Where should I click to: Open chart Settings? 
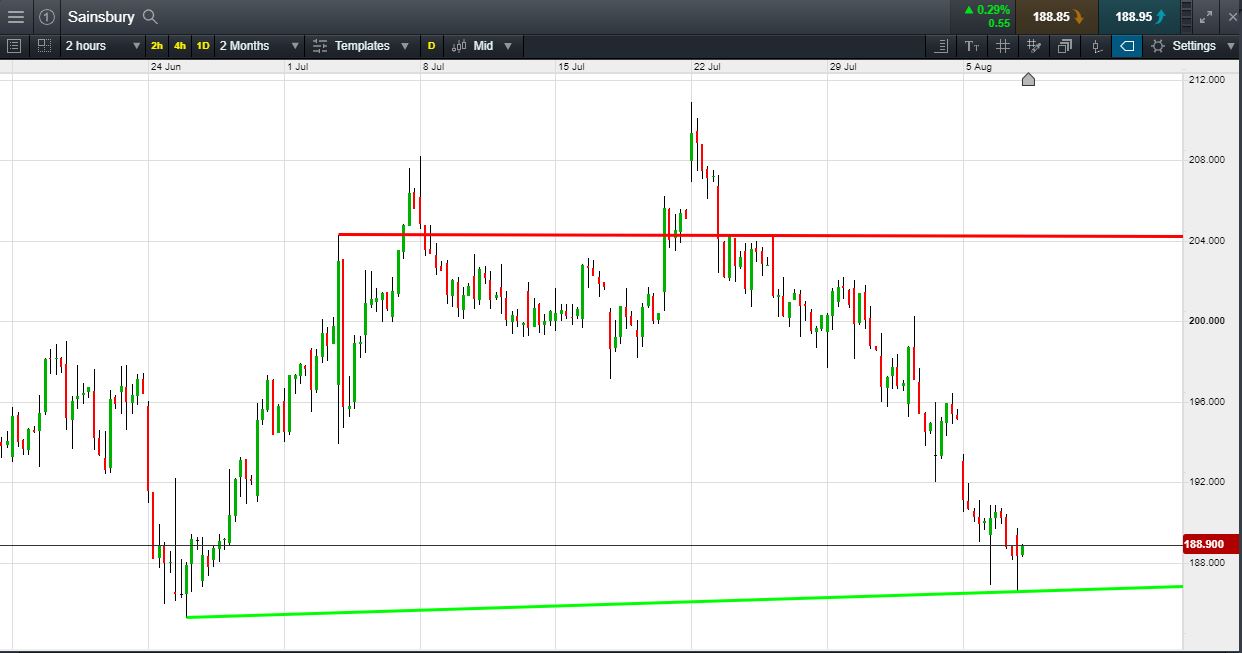(x=1192, y=46)
